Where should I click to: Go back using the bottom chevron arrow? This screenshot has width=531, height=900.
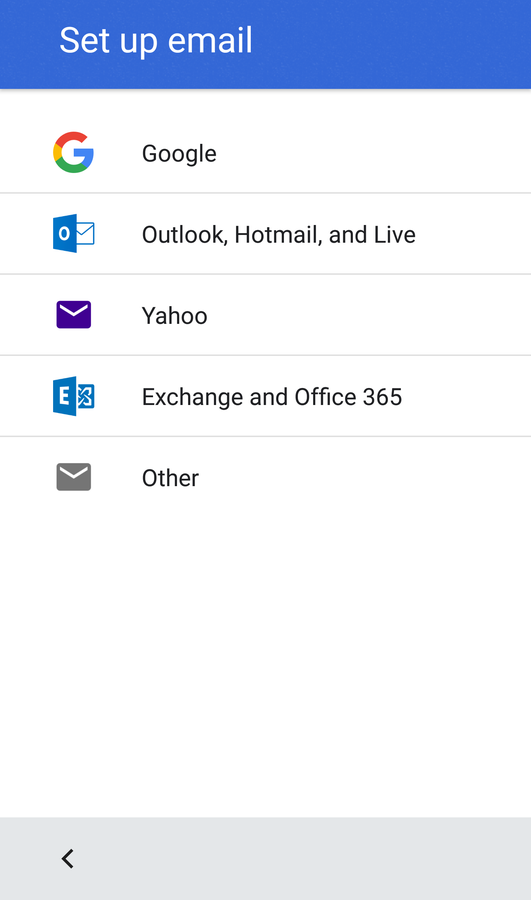68,859
